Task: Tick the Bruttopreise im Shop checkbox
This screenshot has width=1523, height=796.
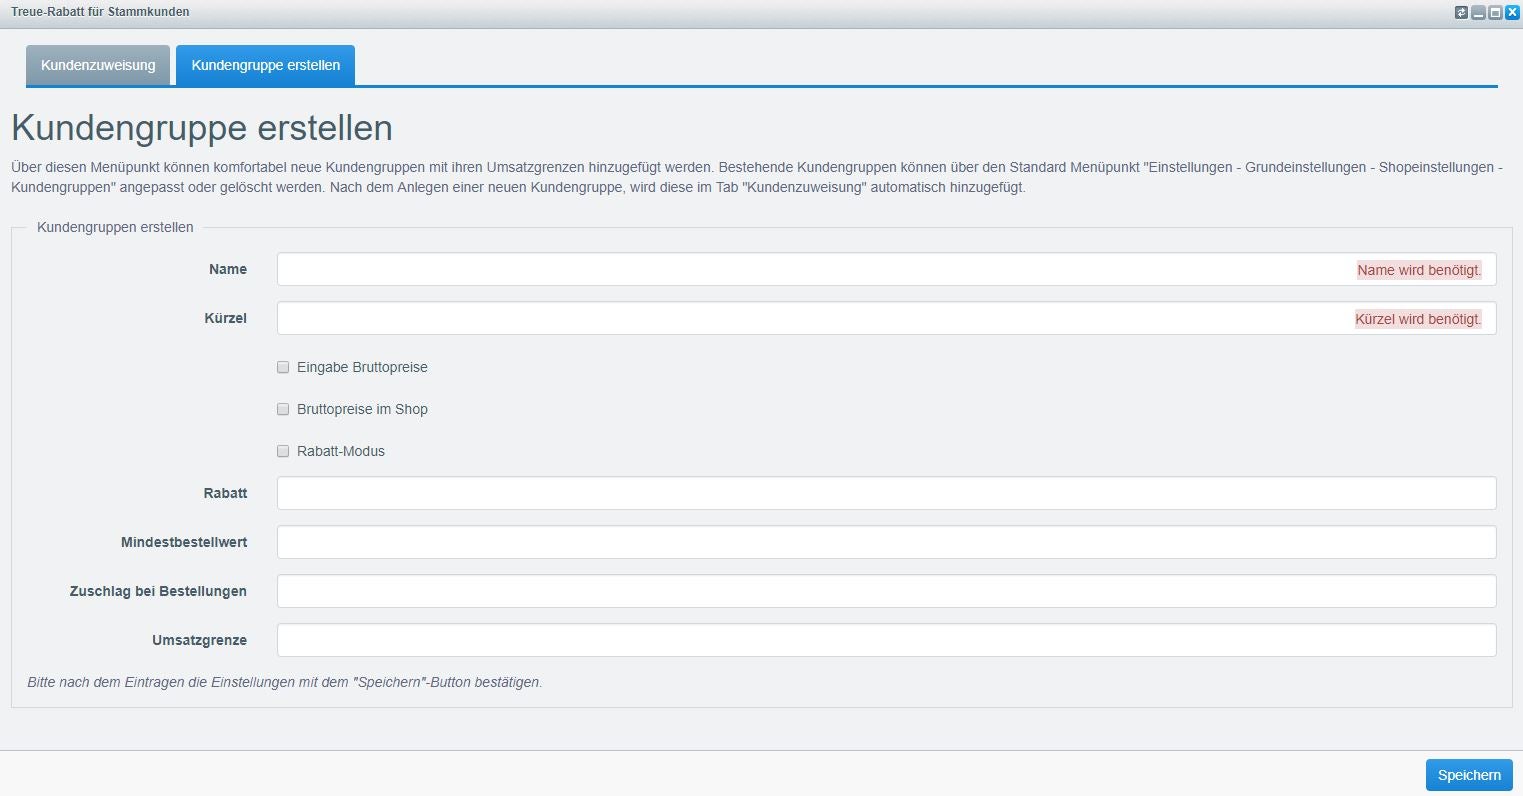Action: (x=283, y=409)
